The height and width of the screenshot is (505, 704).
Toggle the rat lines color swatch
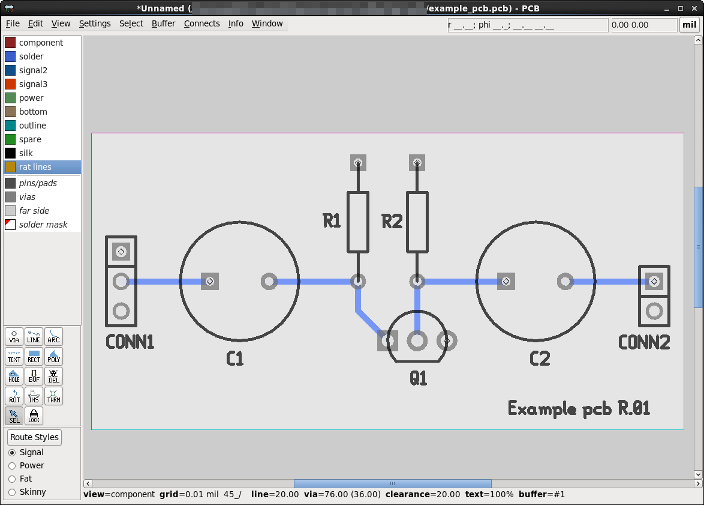[10, 167]
